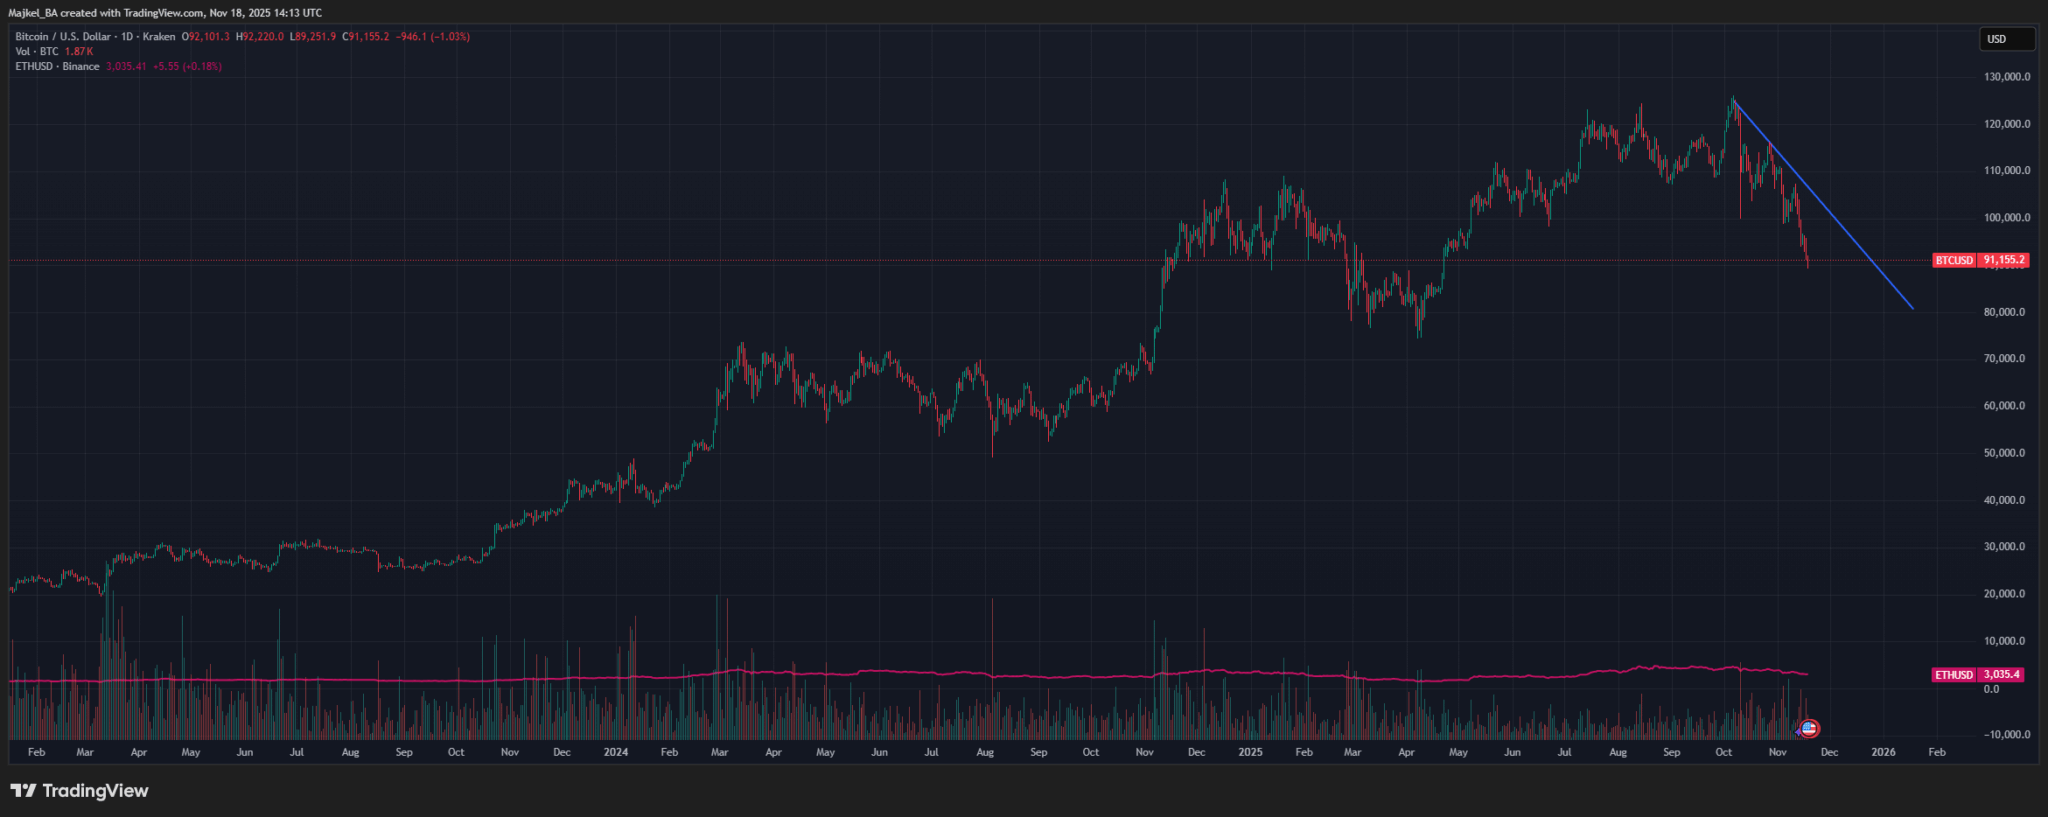Click the Majkel_BA author name in header

(32, 13)
